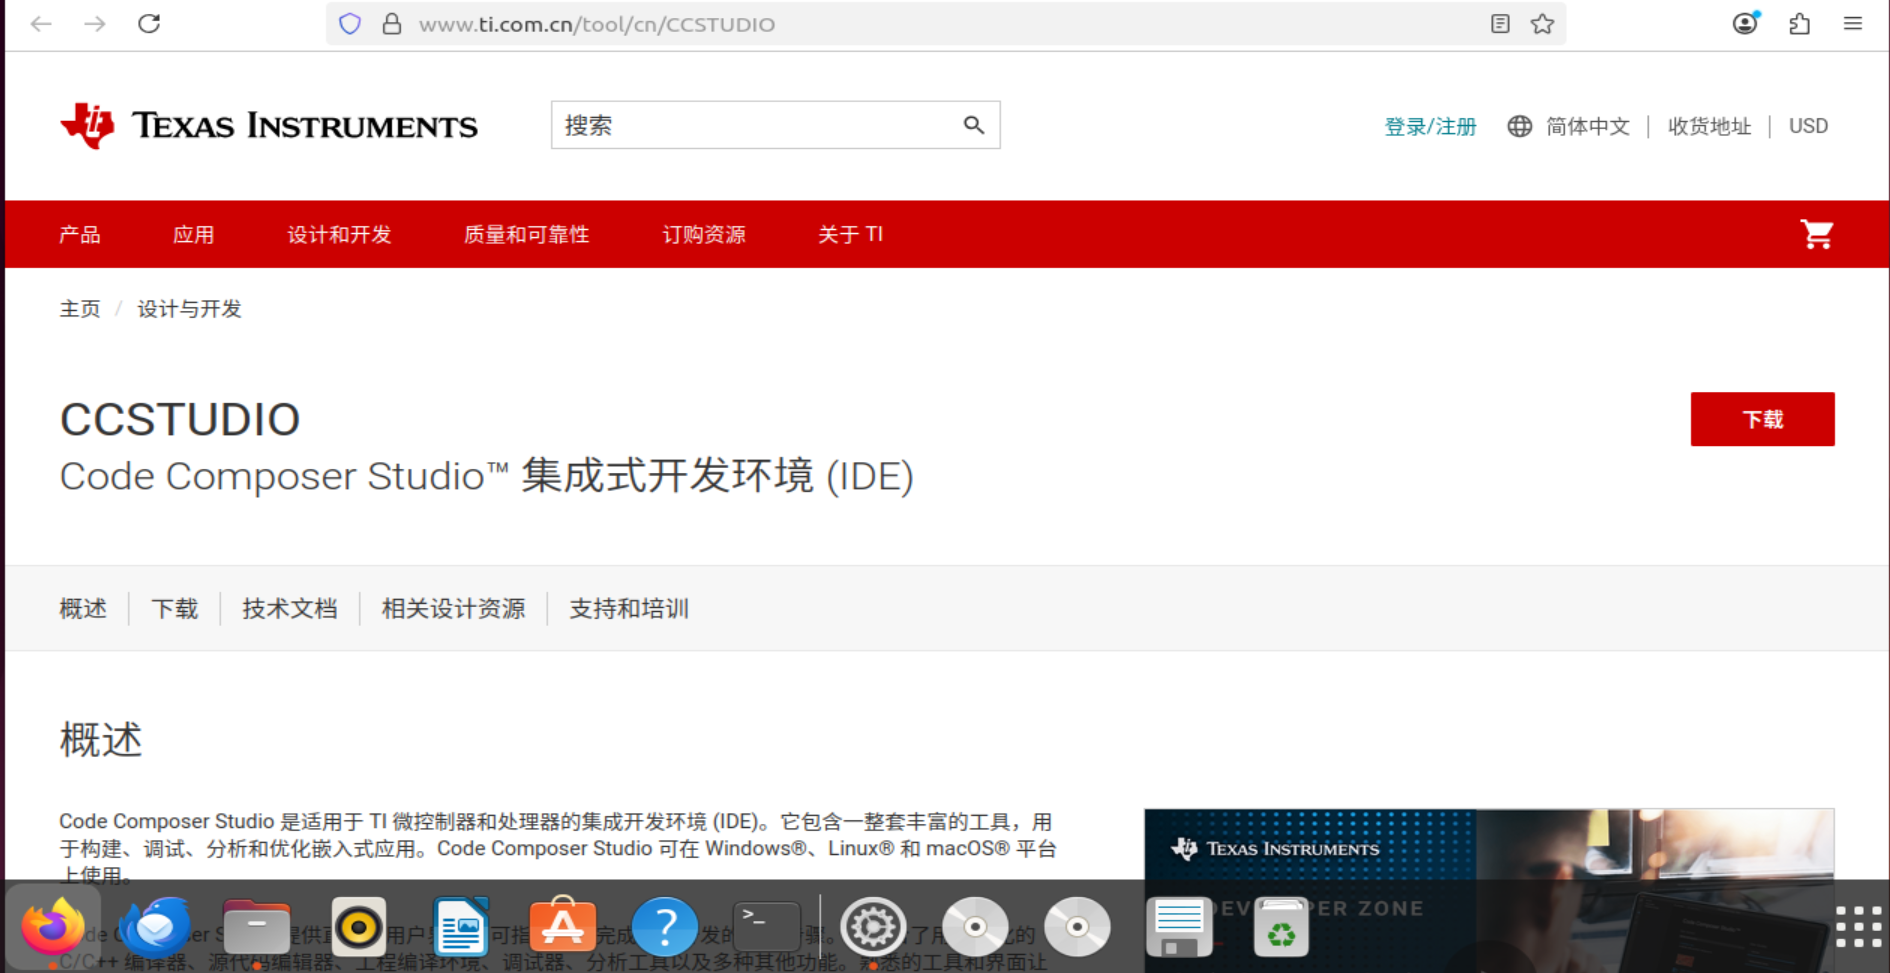Open the Files manager dock icon

pos(257,928)
